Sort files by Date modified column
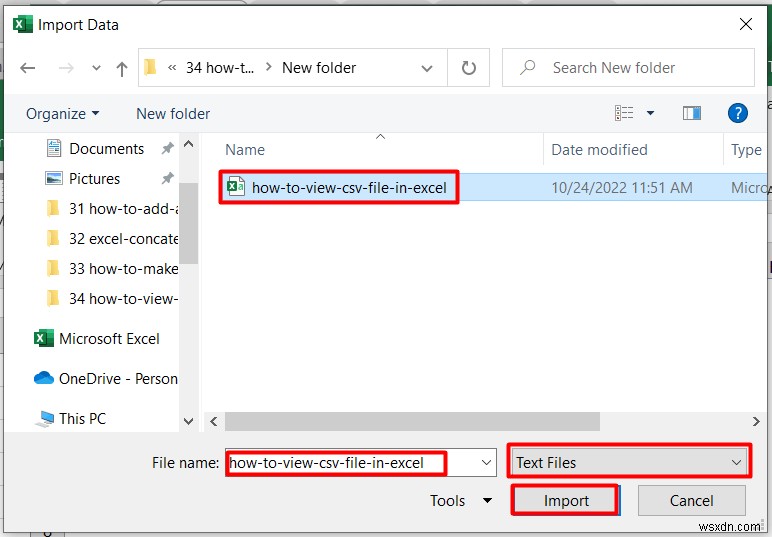The image size is (772, 537). [599, 150]
